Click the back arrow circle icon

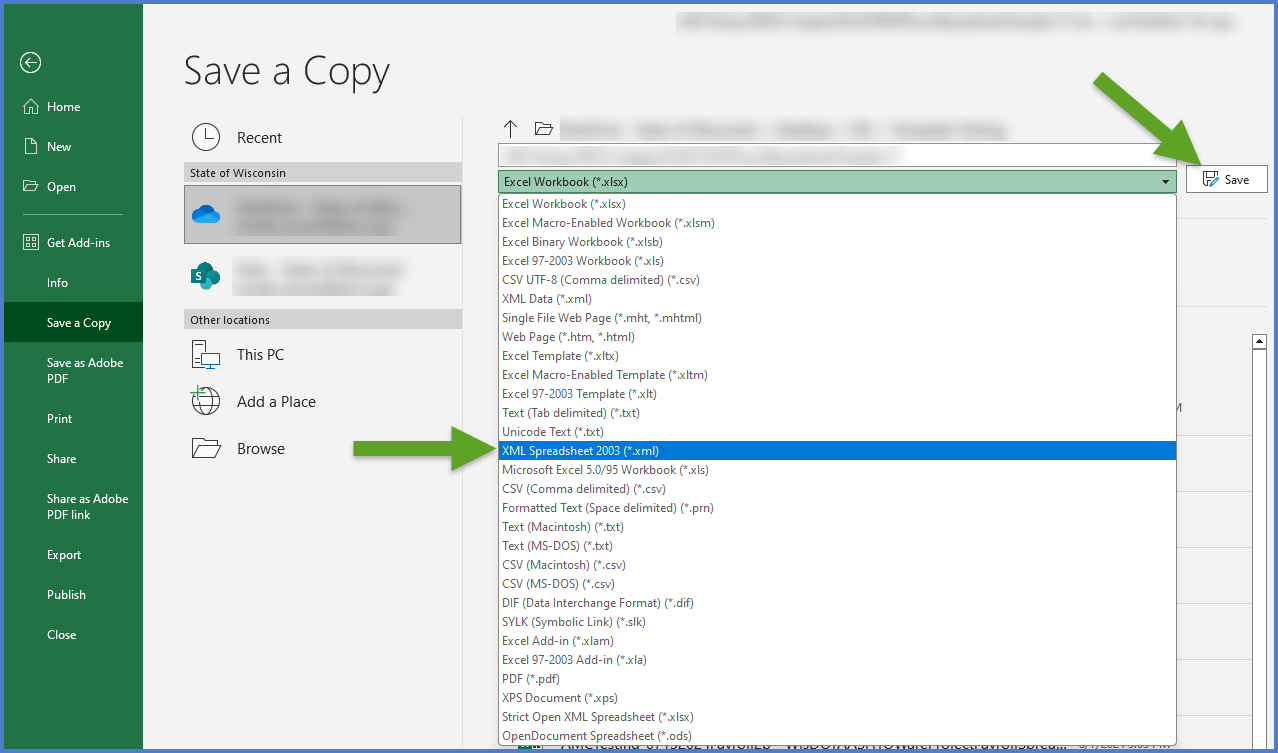30,63
